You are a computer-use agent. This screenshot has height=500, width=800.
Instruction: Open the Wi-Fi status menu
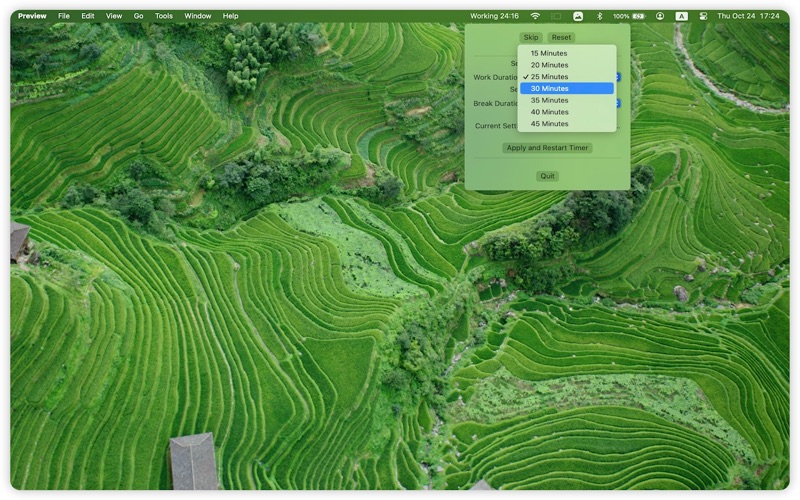tap(535, 16)
